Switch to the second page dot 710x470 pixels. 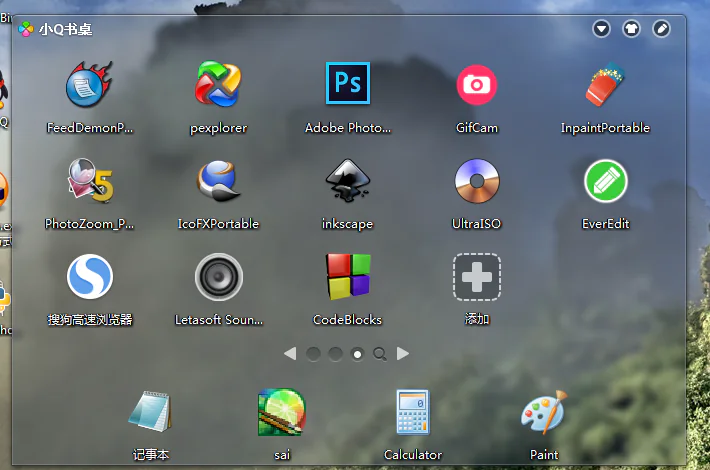(x=336, y=353)
